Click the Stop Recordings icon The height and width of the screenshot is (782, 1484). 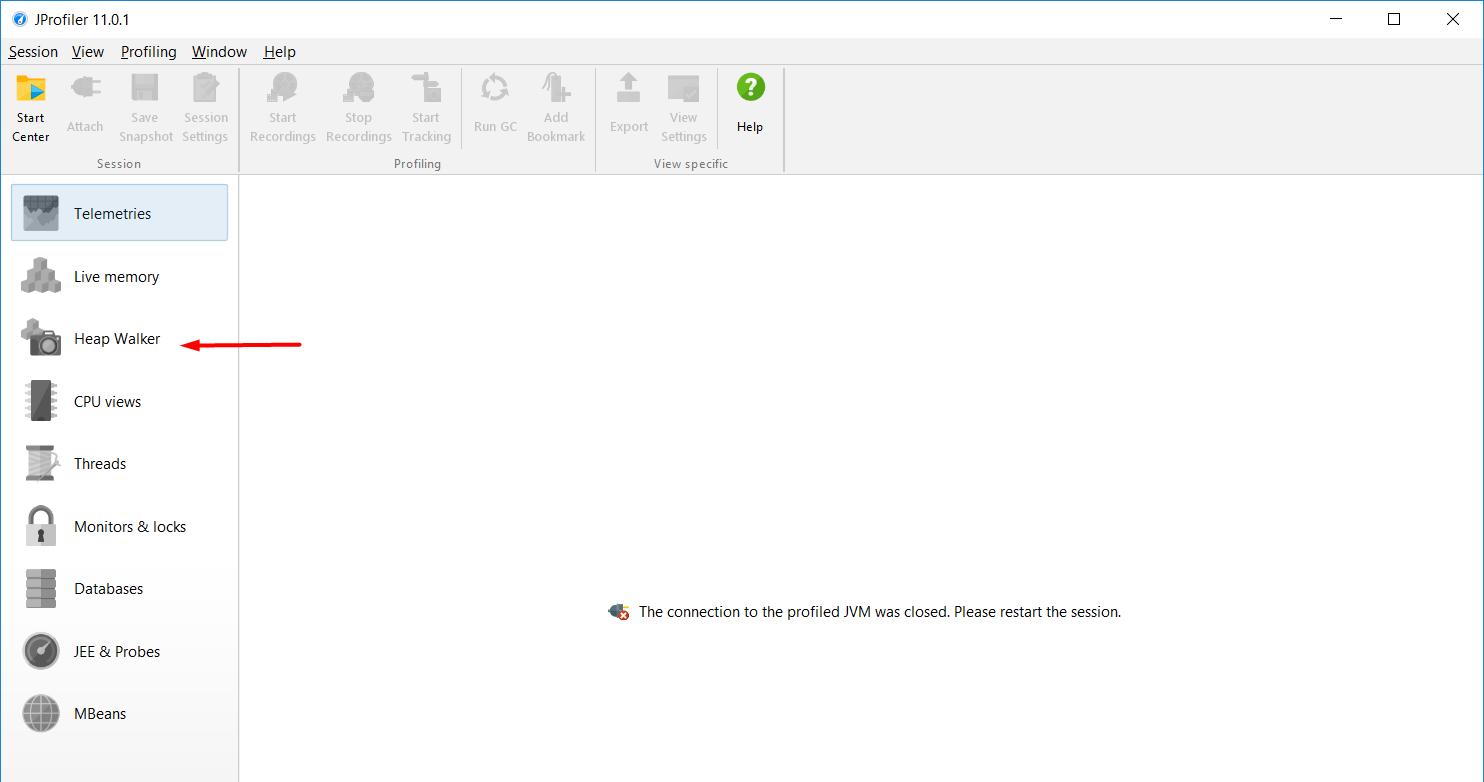coord(358,88)
